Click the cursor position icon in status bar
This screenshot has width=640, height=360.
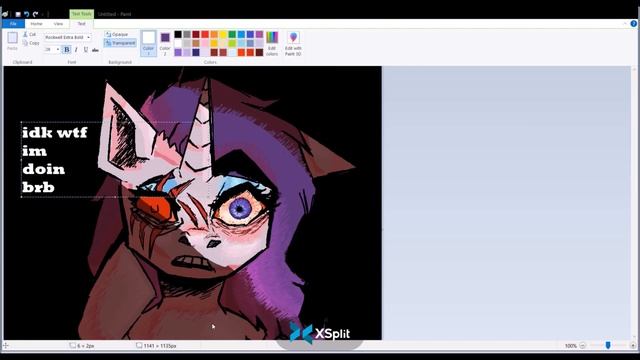pos(6,346)
